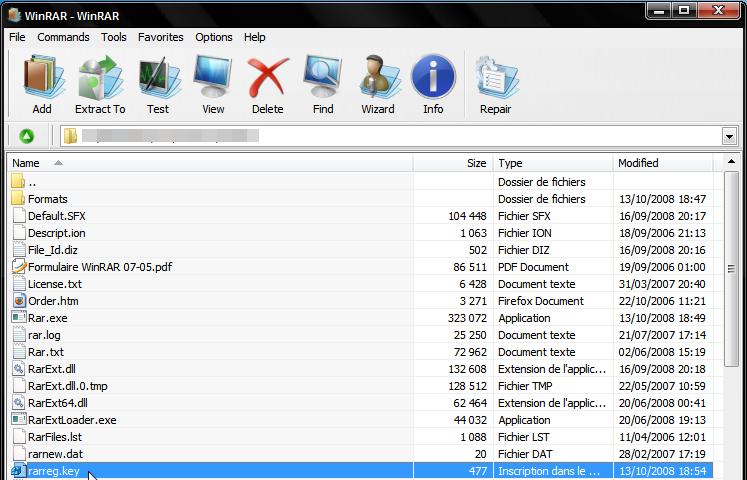747x480 pixels.
Task: Select the Default.SFX file
Action: tap(57, 216)
